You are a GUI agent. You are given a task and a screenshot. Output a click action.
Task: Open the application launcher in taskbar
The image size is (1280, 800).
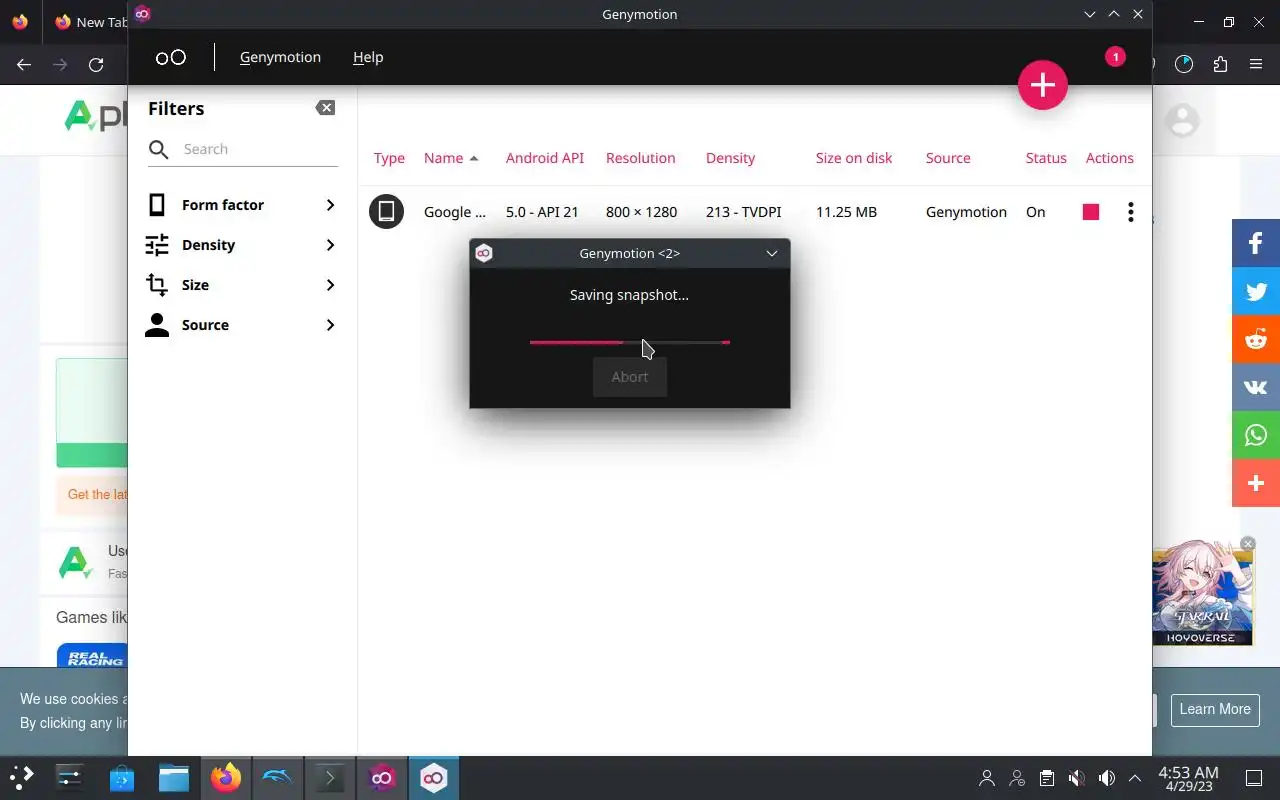(22, 778)
